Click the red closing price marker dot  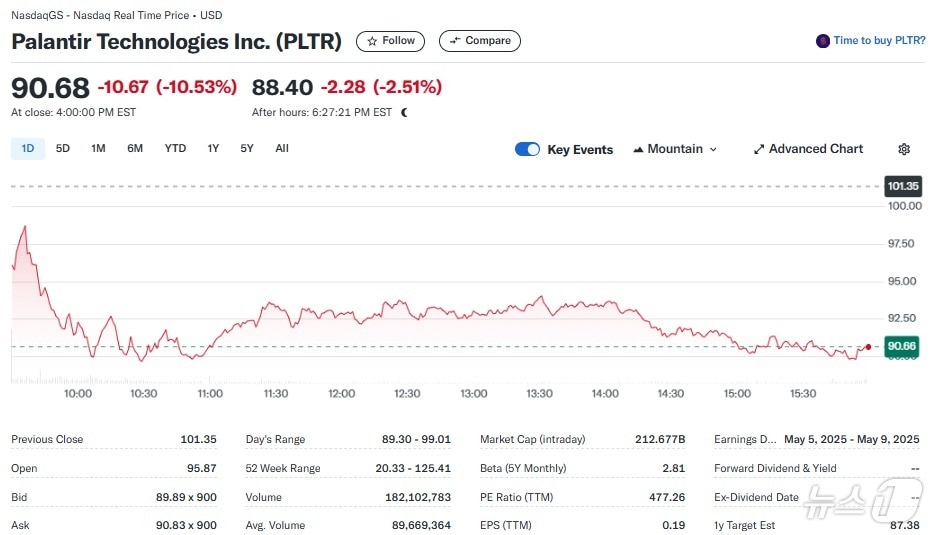click(868, 347)
